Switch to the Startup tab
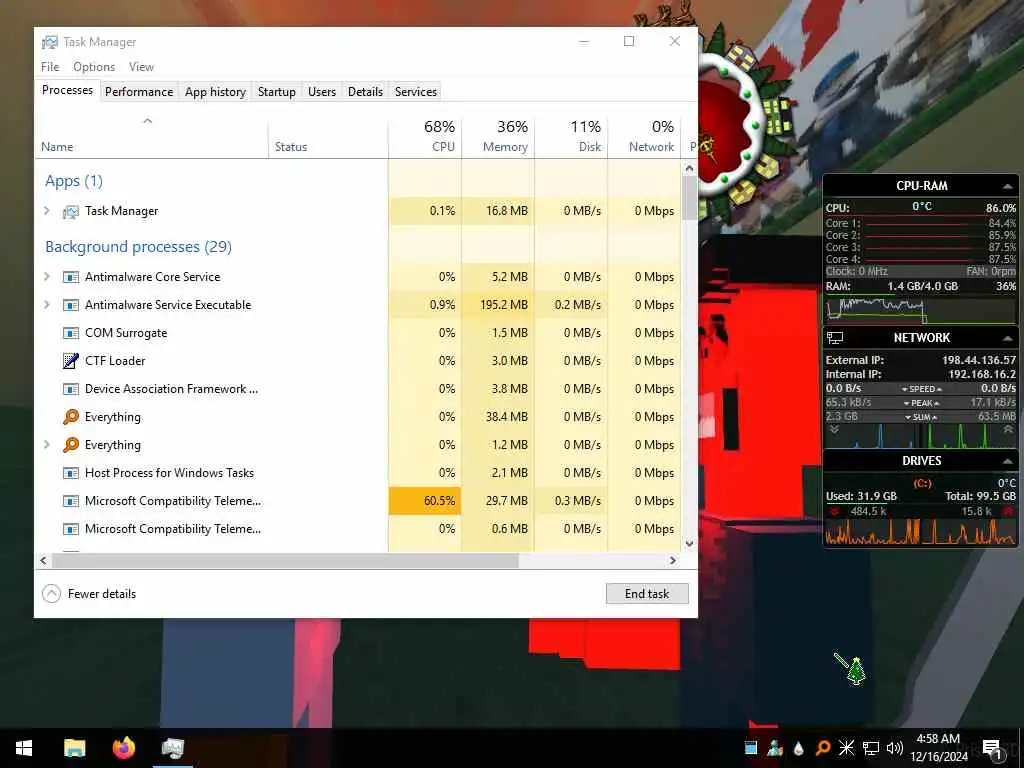Screen dimensions: 1024x768 (x=277, y=91)
